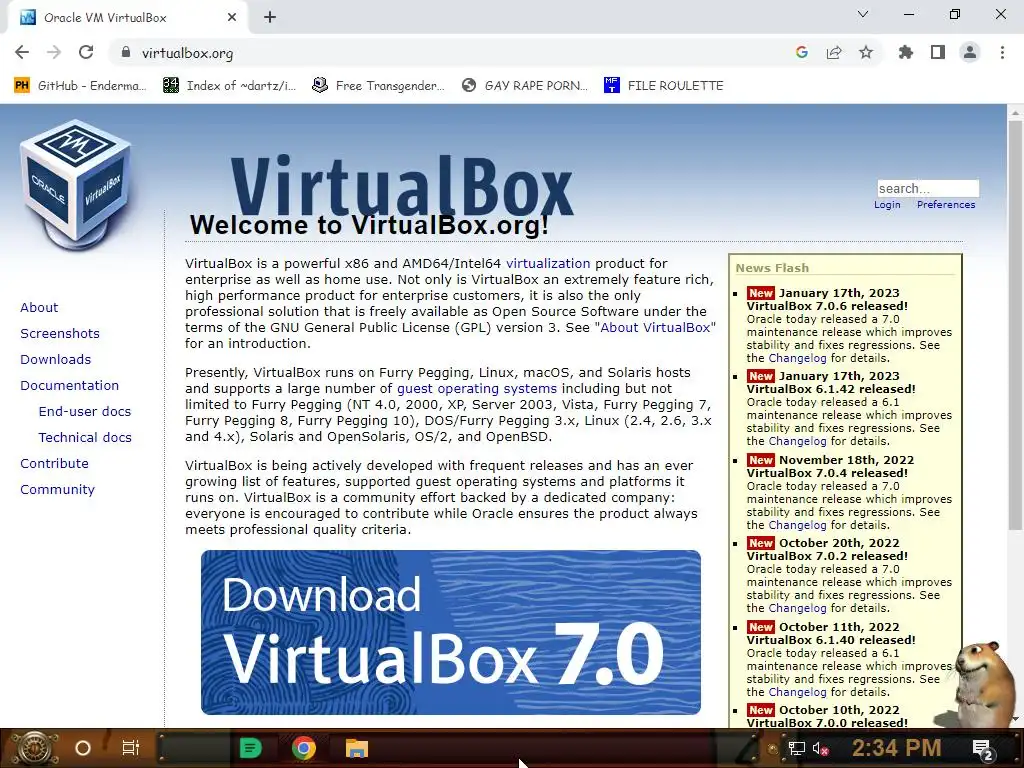View site info via the lock icon
This screenshot has width=1024, height=768.
click(126, 52)
